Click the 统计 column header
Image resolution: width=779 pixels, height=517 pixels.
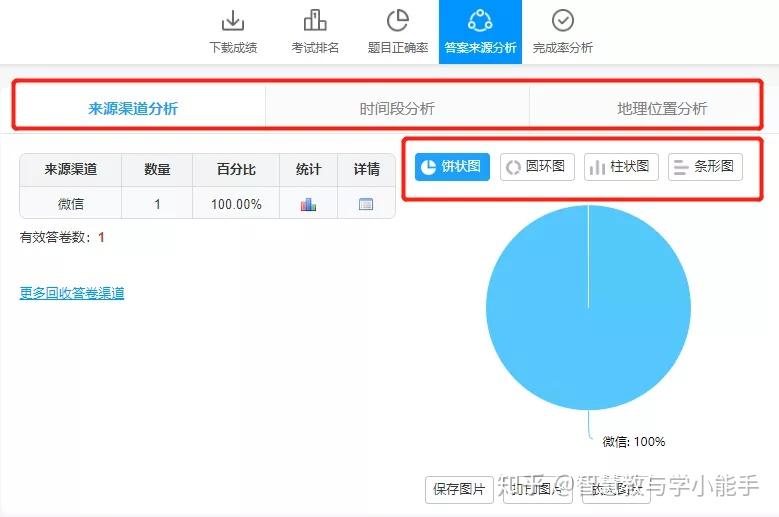click(x=309, y=169)
